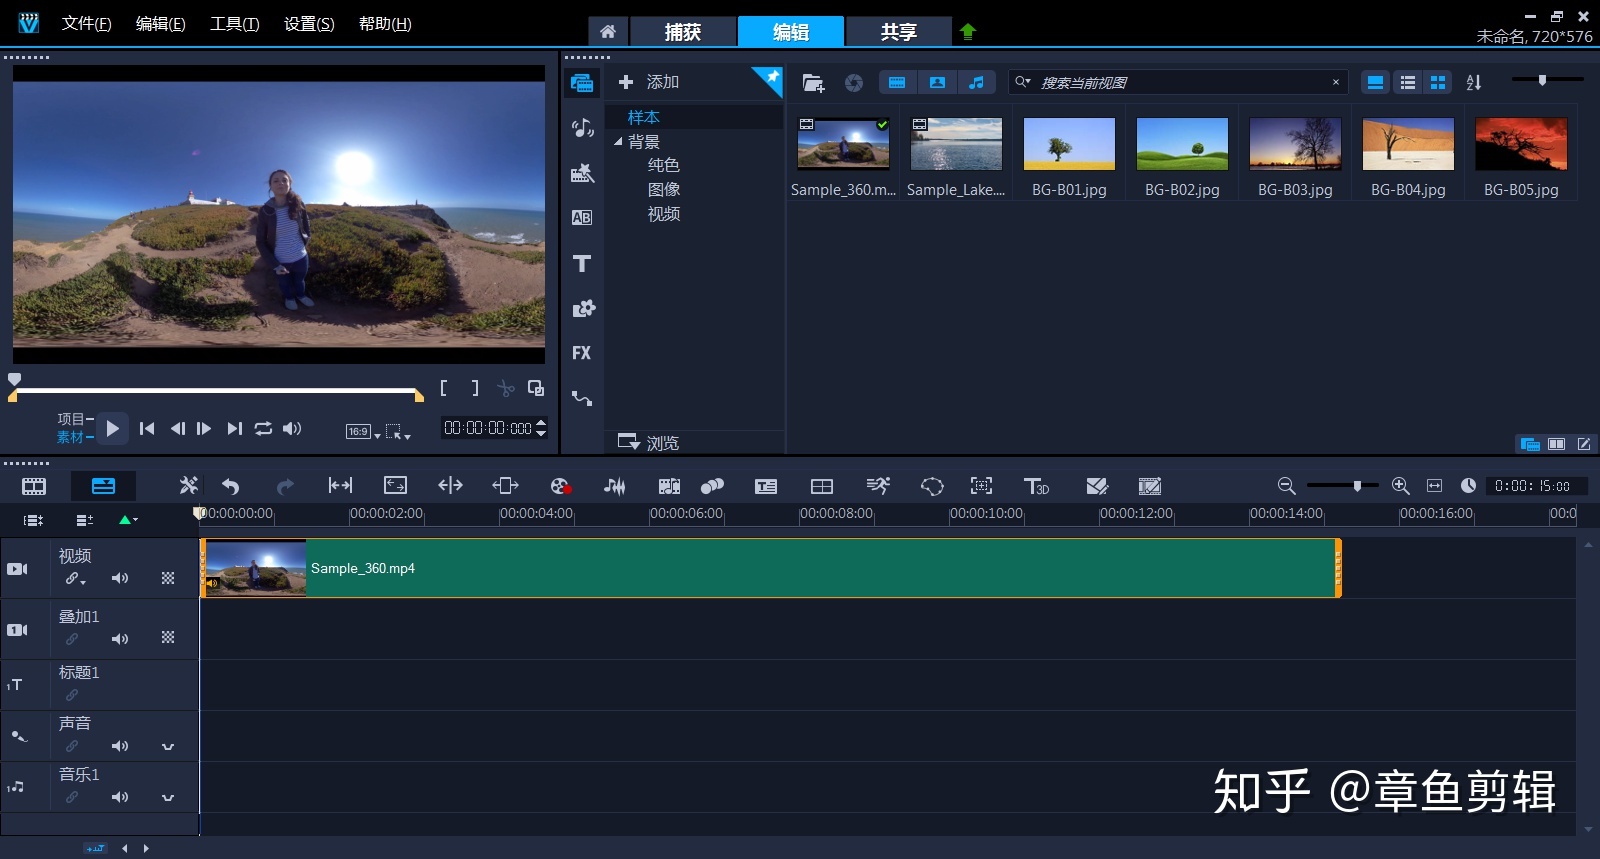Switch to Timeline view button
Viewport: 1600px width, 859px height.
(103, 486)
